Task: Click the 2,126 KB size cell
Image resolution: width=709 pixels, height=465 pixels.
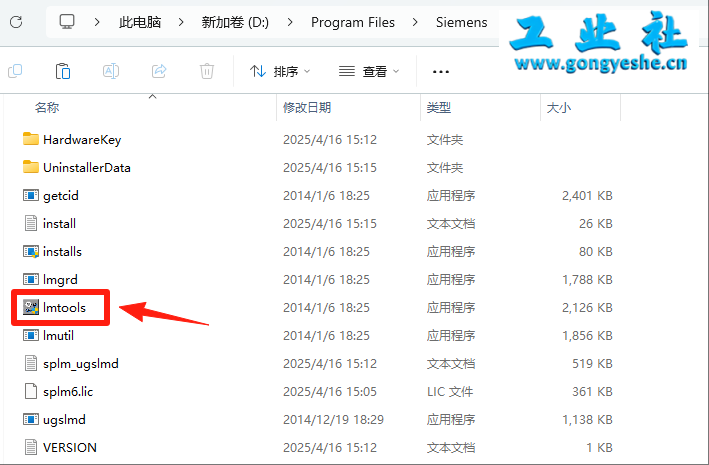Action: tap(587, 308)
